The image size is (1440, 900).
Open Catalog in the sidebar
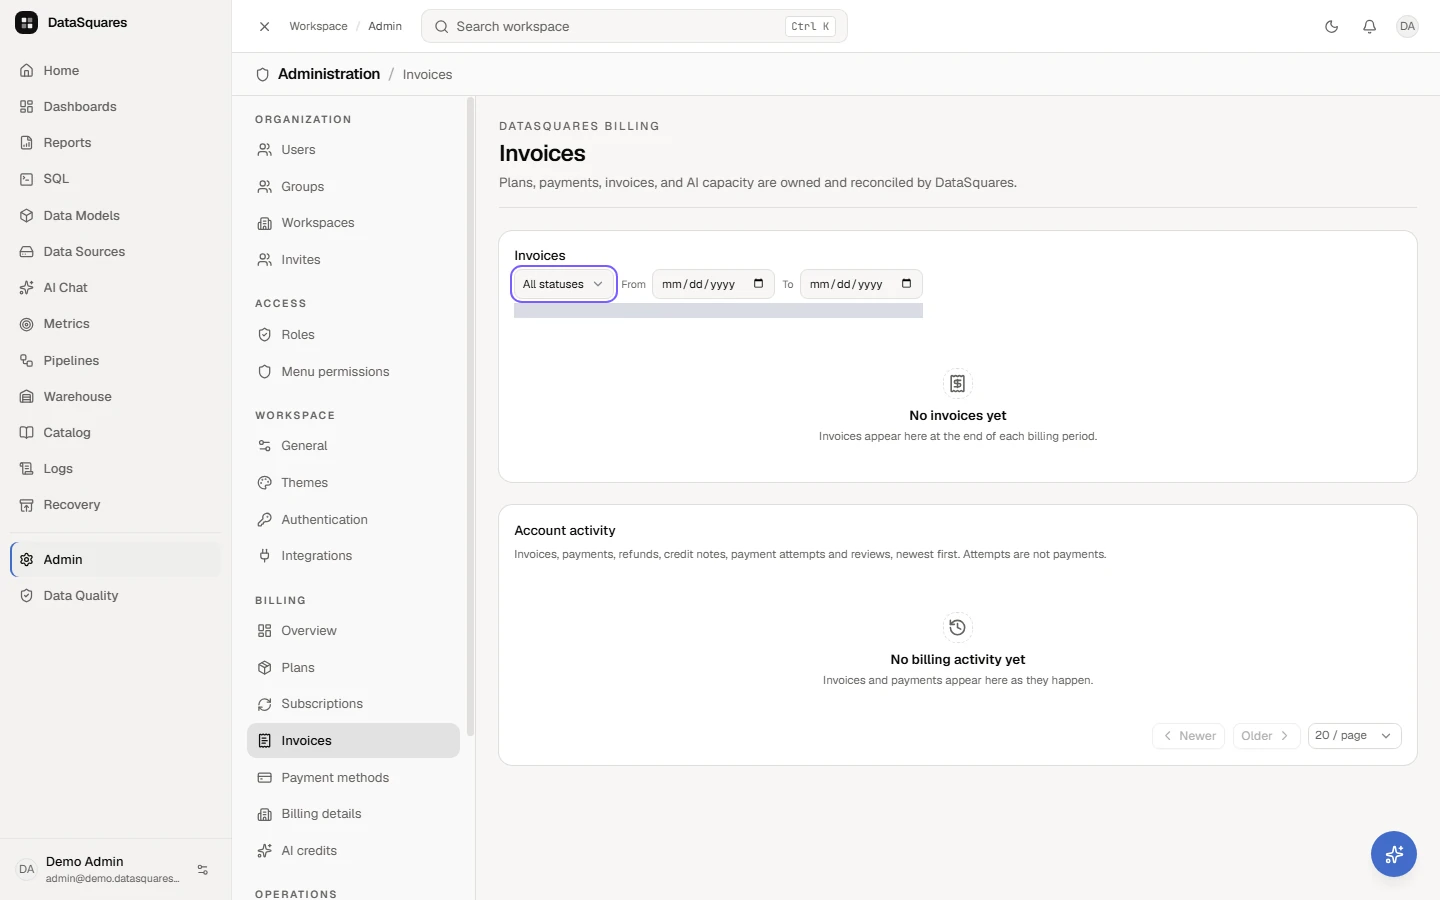pyautogui.click(x=116, y=433)
